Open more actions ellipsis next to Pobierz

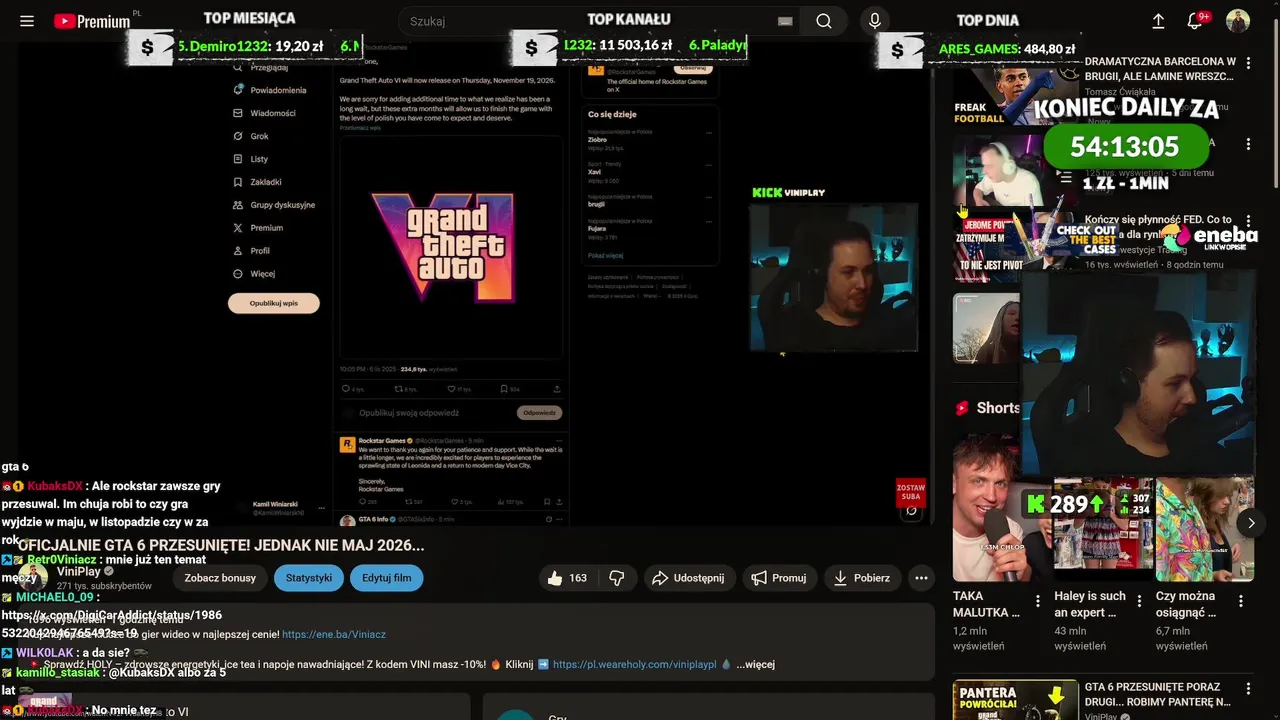(921, 578)
